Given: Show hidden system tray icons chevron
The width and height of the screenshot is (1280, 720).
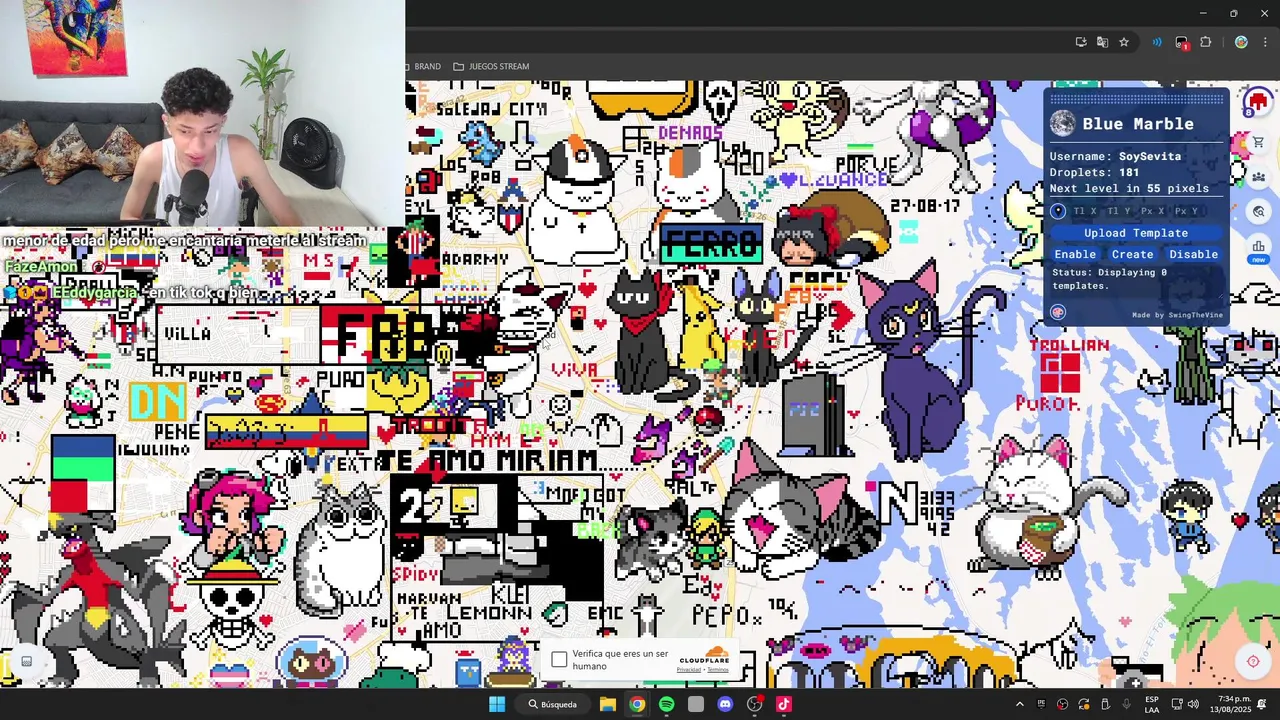Looking at the screenshot, I should coord(1020,704).
